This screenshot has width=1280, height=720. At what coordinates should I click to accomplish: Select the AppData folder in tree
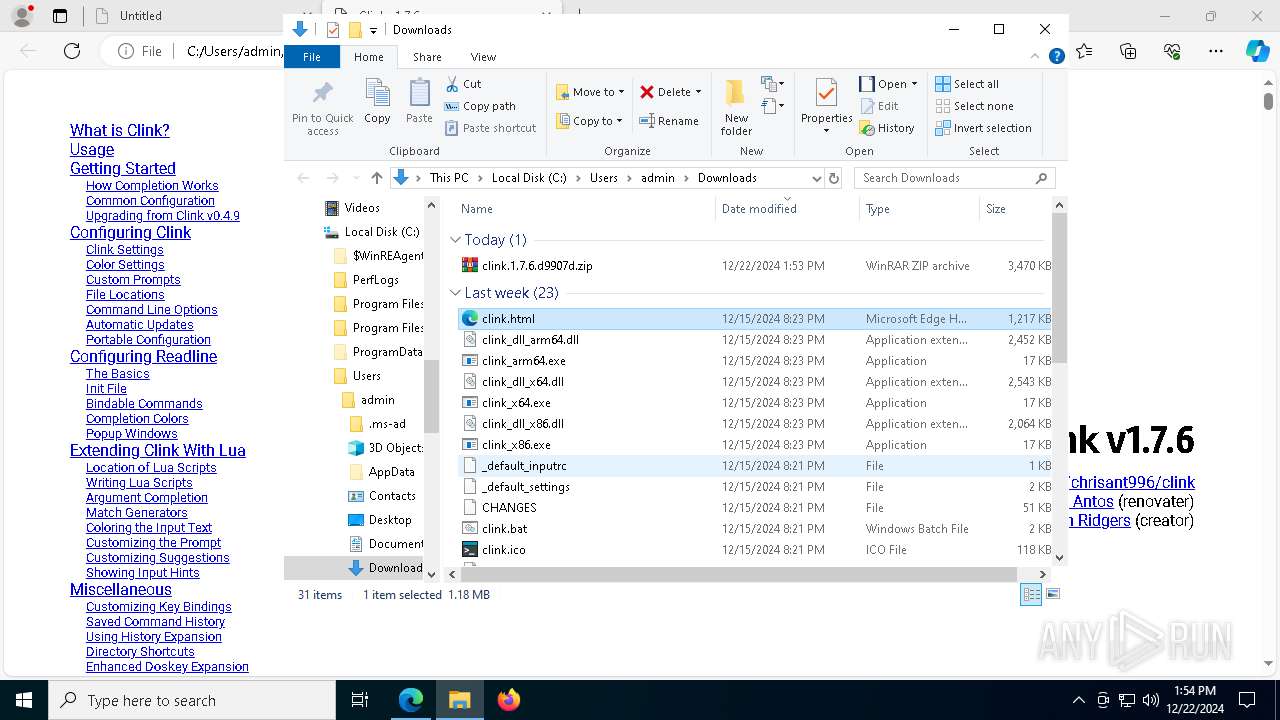382,472
